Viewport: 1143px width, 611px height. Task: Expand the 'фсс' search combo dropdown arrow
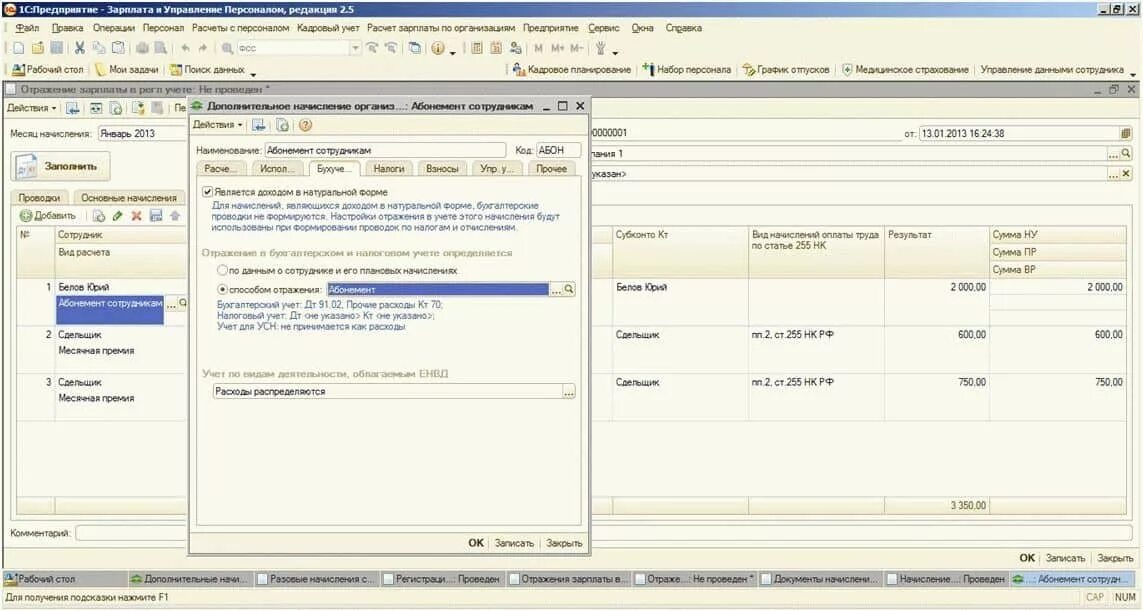[x=355, y=48]
